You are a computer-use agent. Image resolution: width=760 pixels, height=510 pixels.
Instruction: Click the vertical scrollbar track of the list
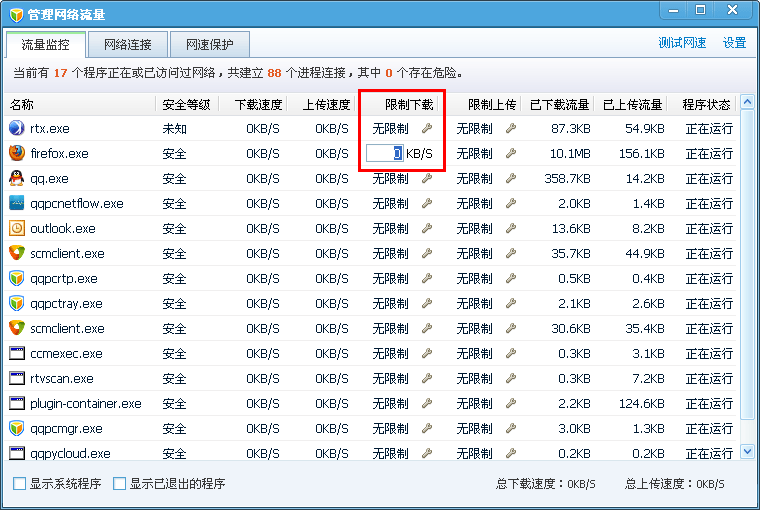[x=747, y=277]
